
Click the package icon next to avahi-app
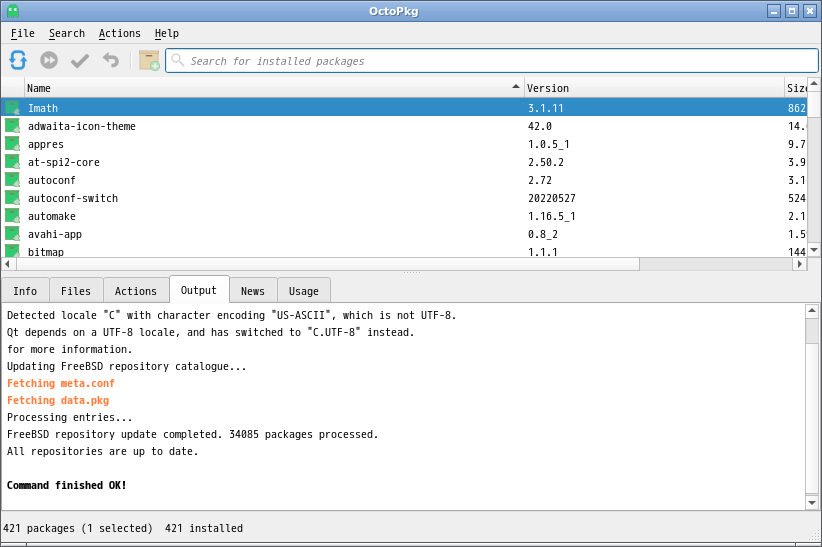pos(13,234)
